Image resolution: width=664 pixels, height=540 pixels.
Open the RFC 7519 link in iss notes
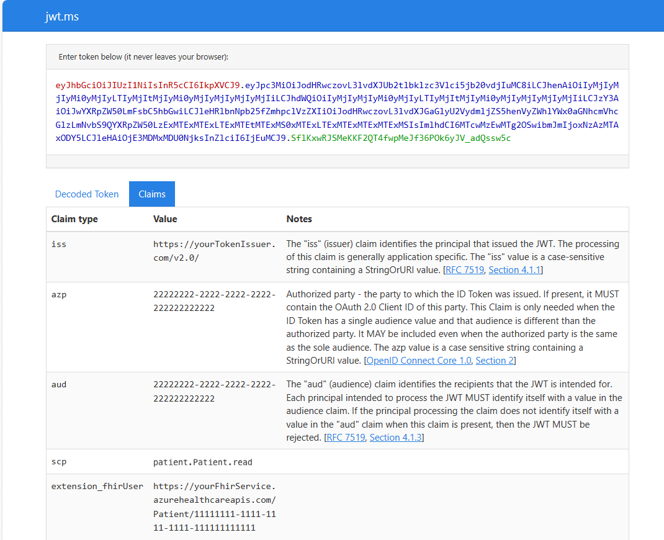tap(464, 270)
